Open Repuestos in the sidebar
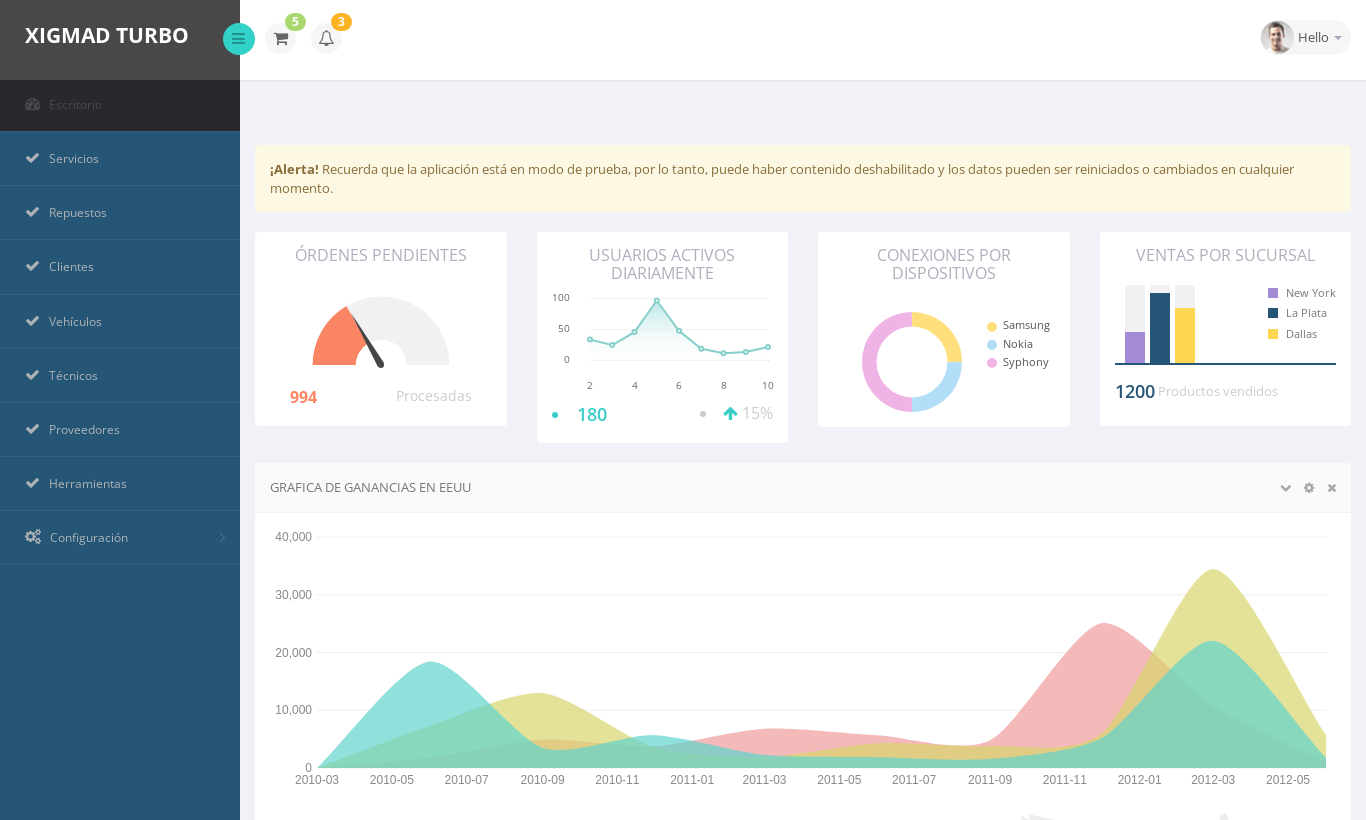Screen dimensions: 1366x820 (x=120, y=213)
